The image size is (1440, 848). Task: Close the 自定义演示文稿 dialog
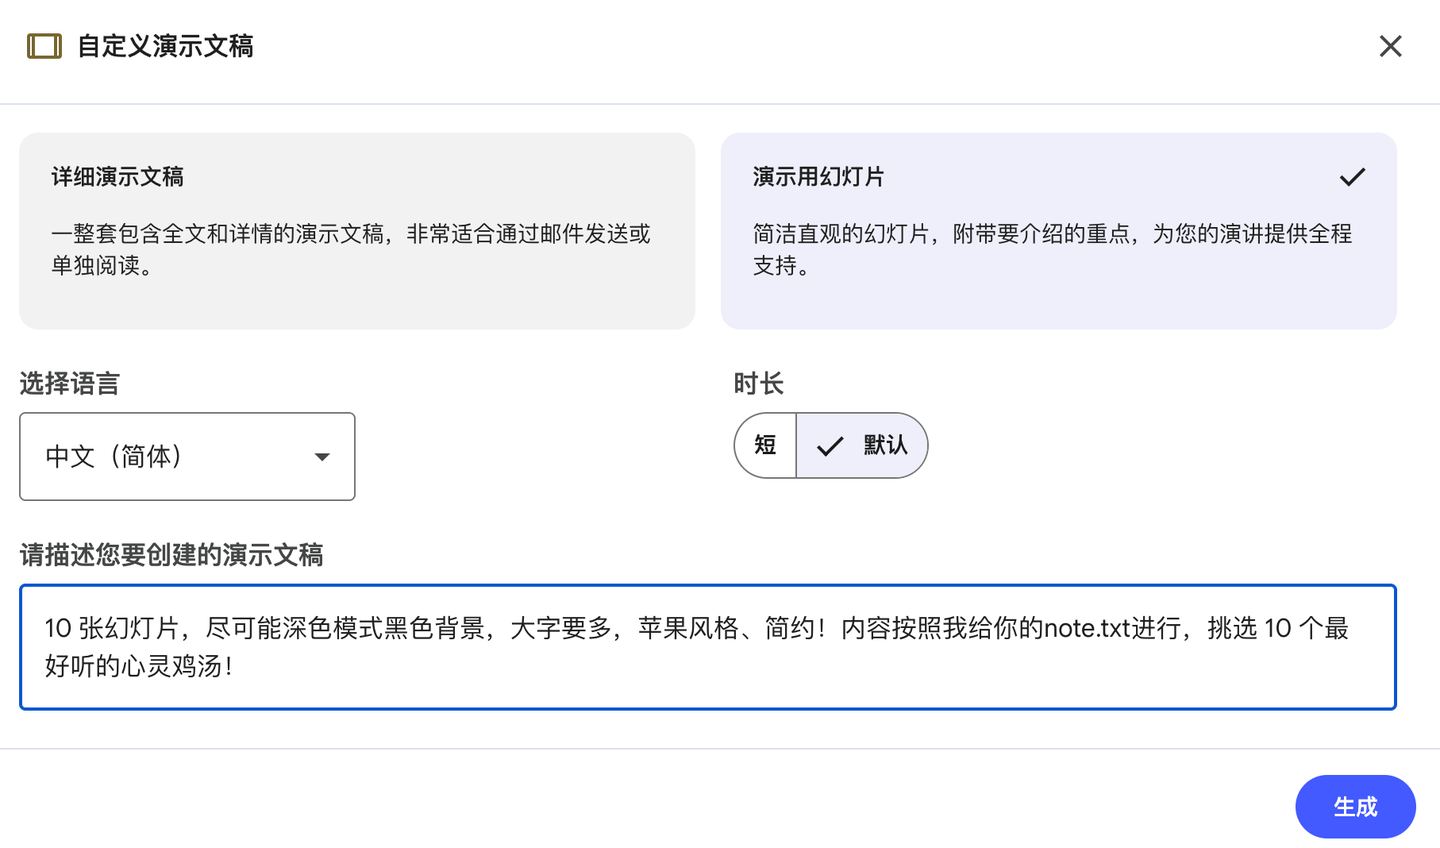(x=1390, y=46)
